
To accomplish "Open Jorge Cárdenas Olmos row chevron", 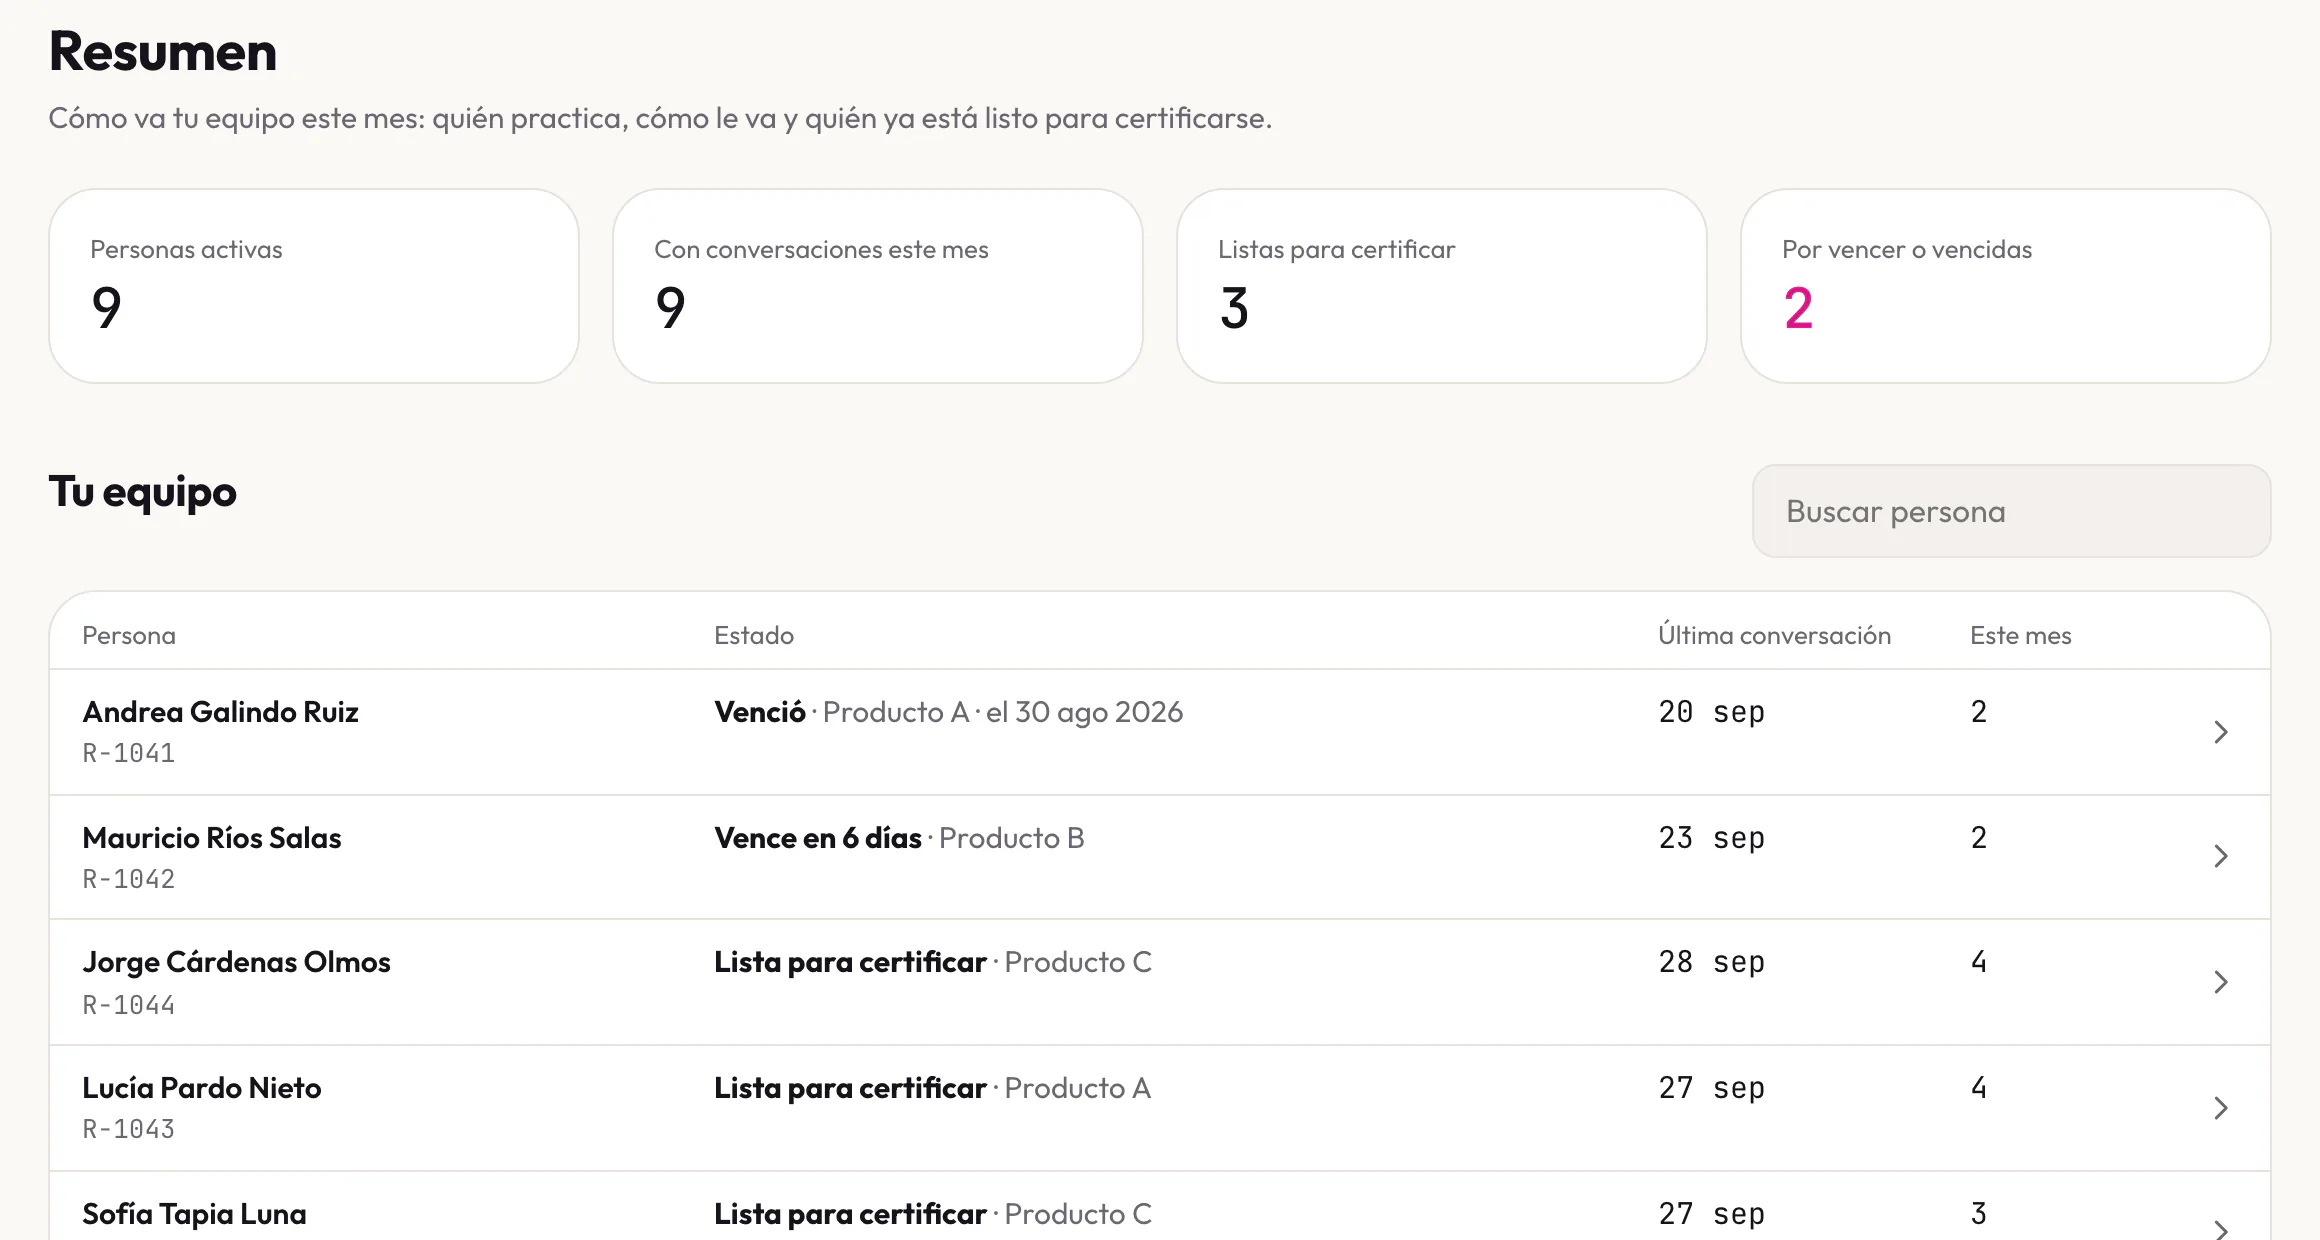I will tap(2221, 982).
